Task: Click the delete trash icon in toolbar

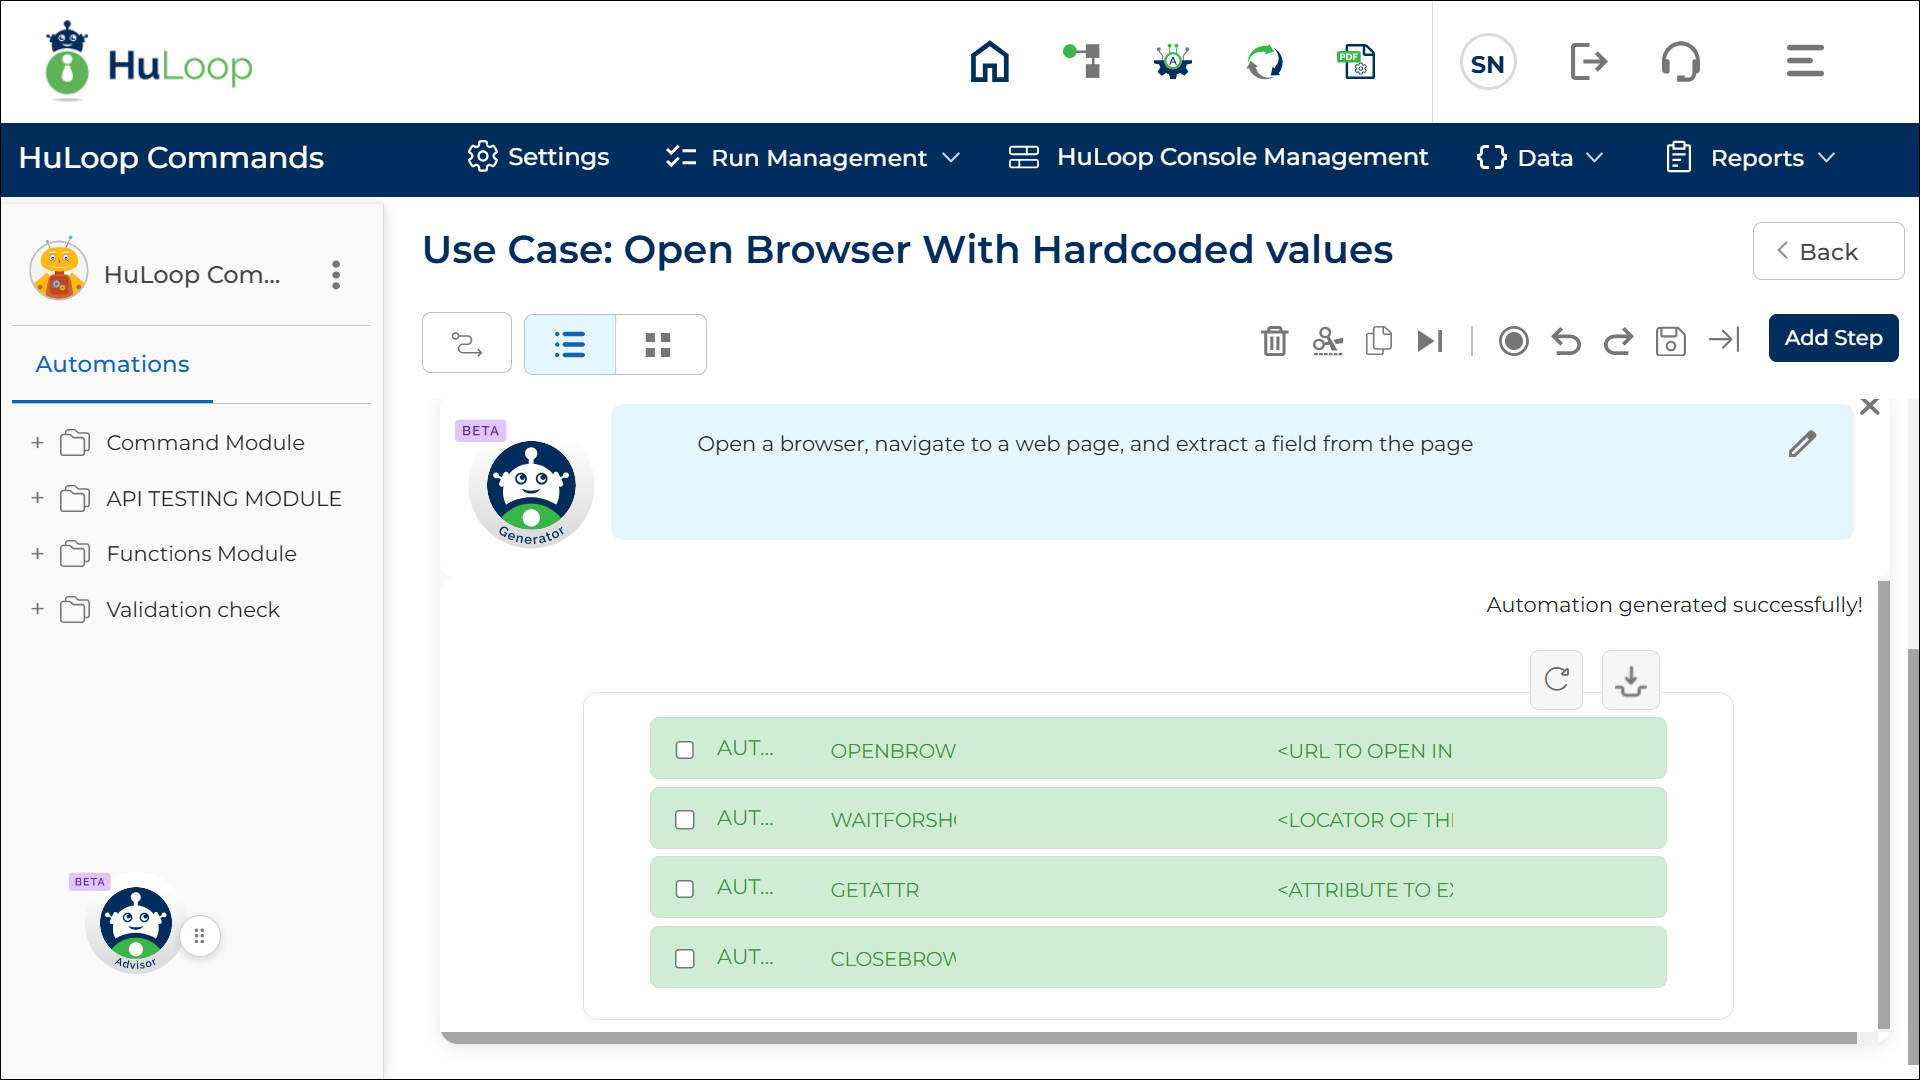Action: (x=1274, y=341)
